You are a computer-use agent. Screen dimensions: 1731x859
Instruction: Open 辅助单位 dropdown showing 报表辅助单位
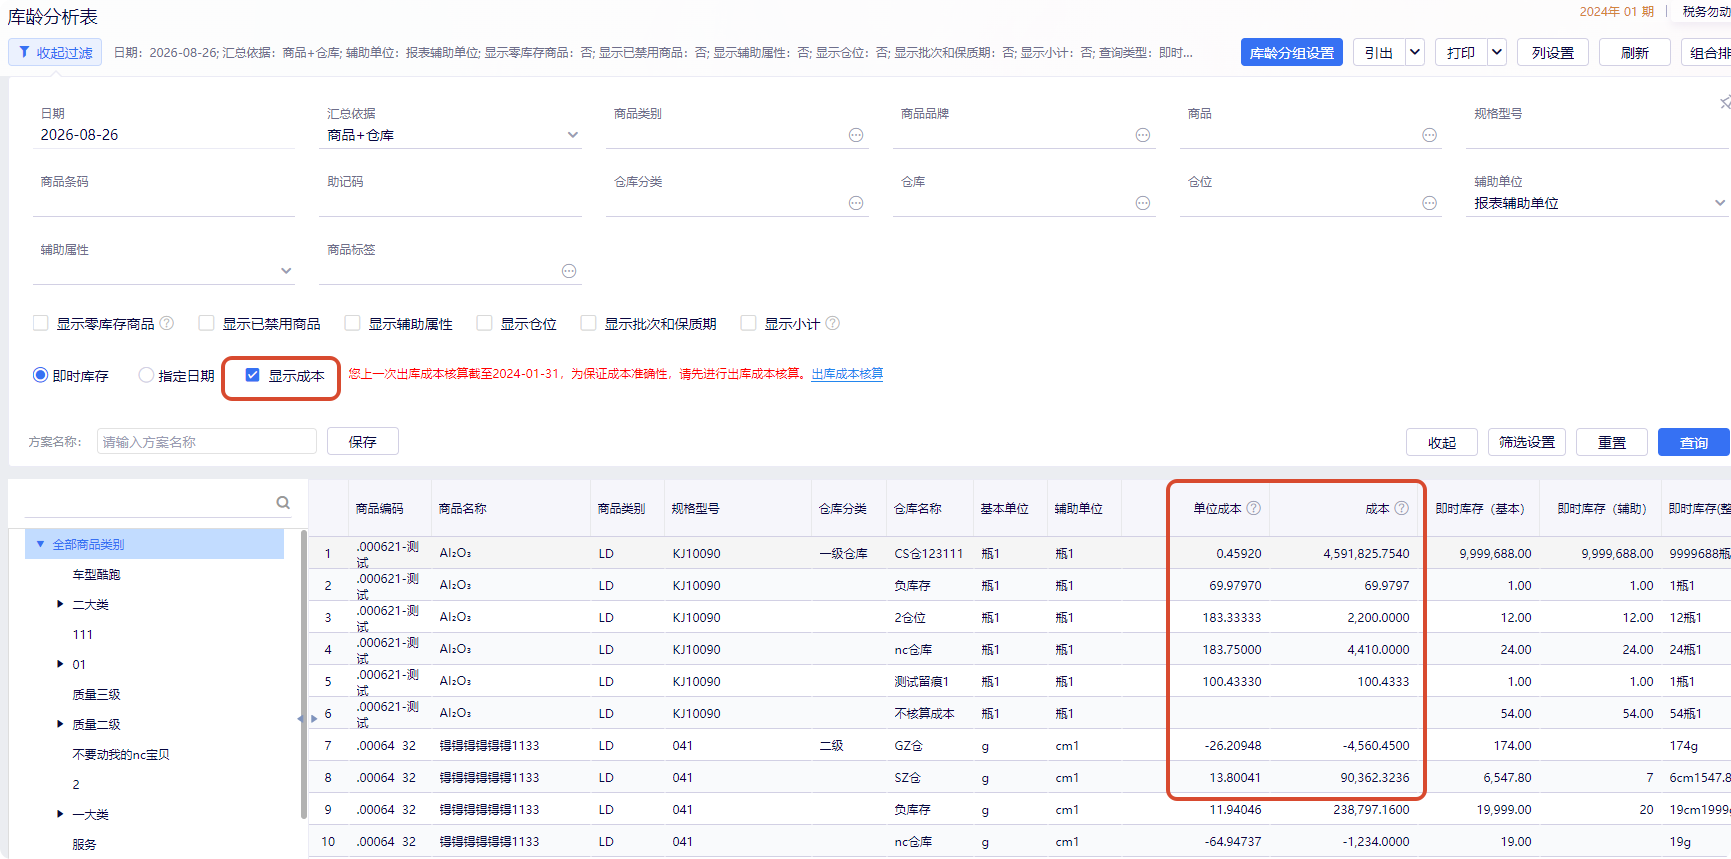point(1597,203)
